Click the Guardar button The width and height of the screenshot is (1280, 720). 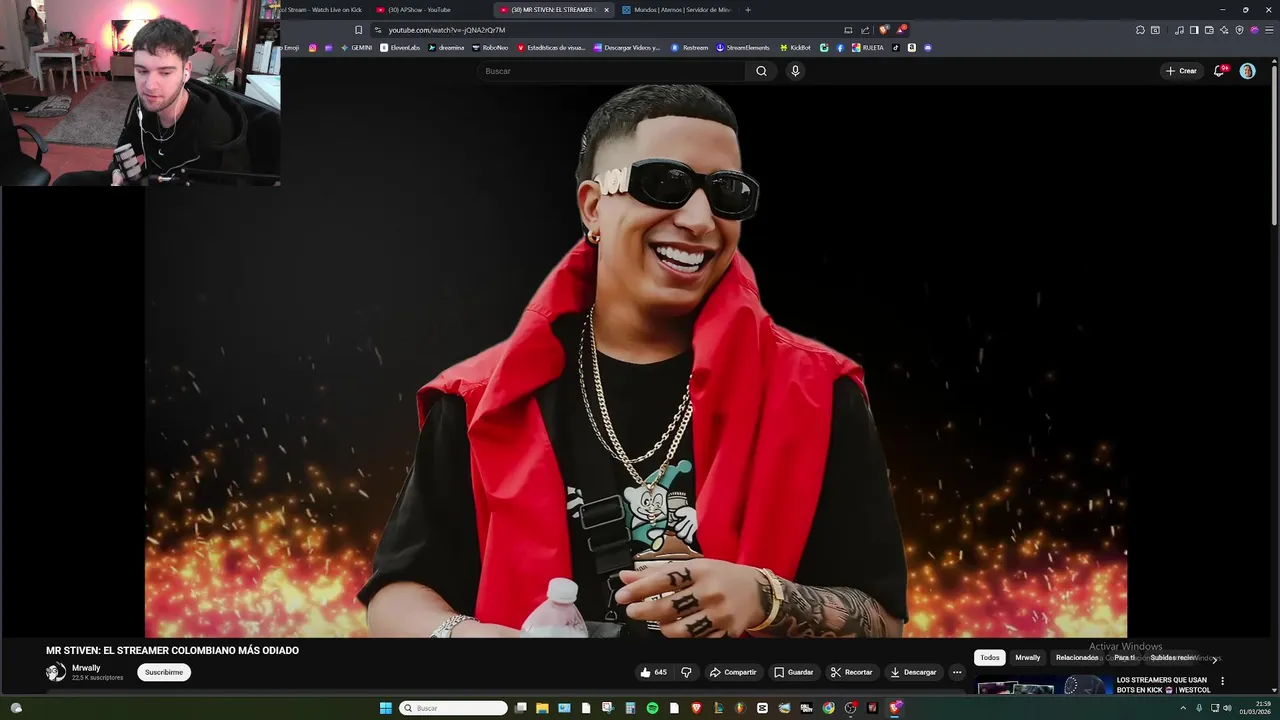(794, 672)
